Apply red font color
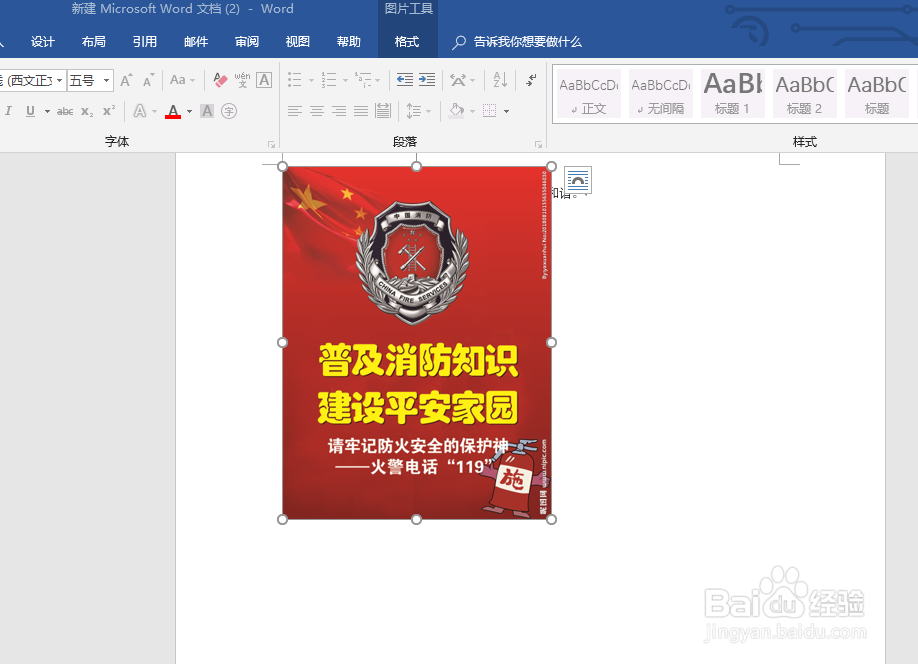Viewport: 918px width, 664px height. [x=173, y=111]
